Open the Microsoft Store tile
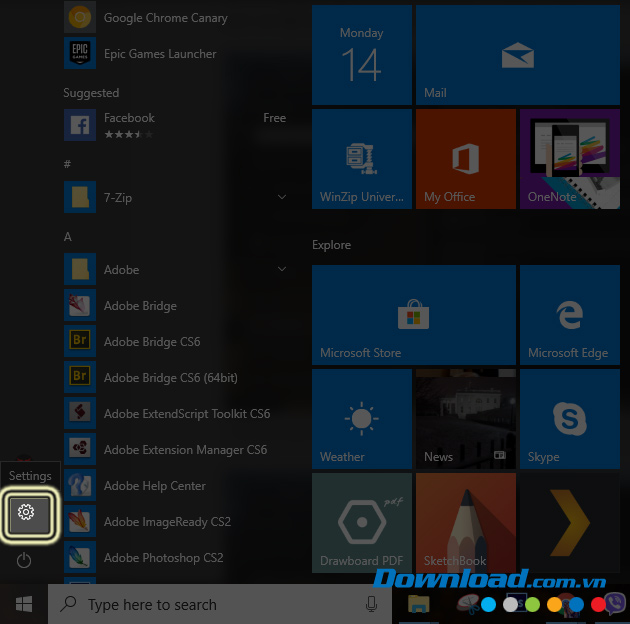The image size is (630, 624). point(414,315)
